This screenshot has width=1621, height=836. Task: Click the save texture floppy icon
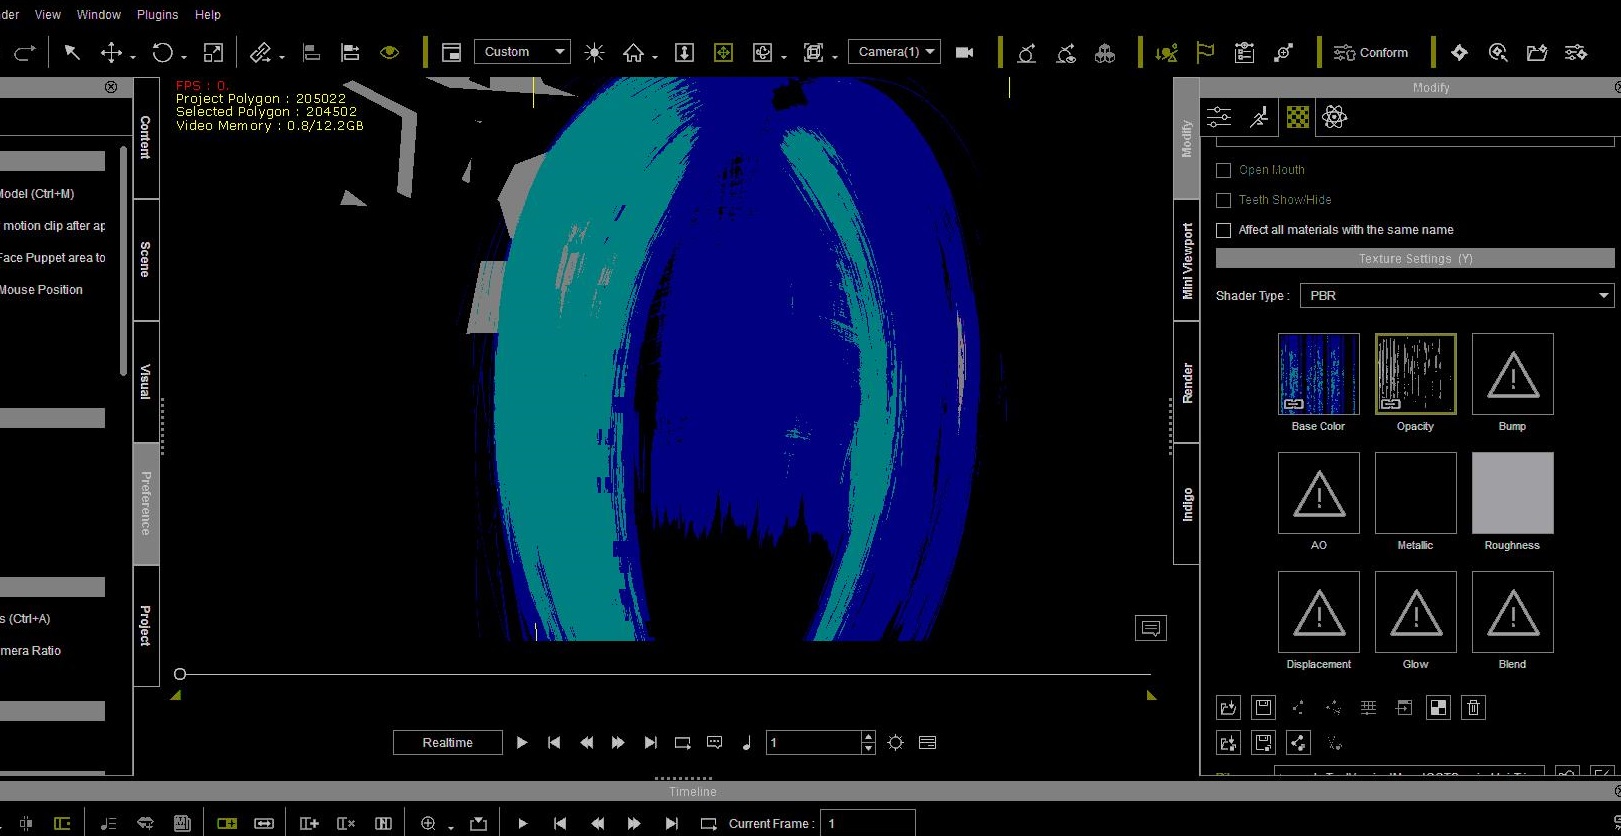pyautogui.click(x=1263, y=708)
